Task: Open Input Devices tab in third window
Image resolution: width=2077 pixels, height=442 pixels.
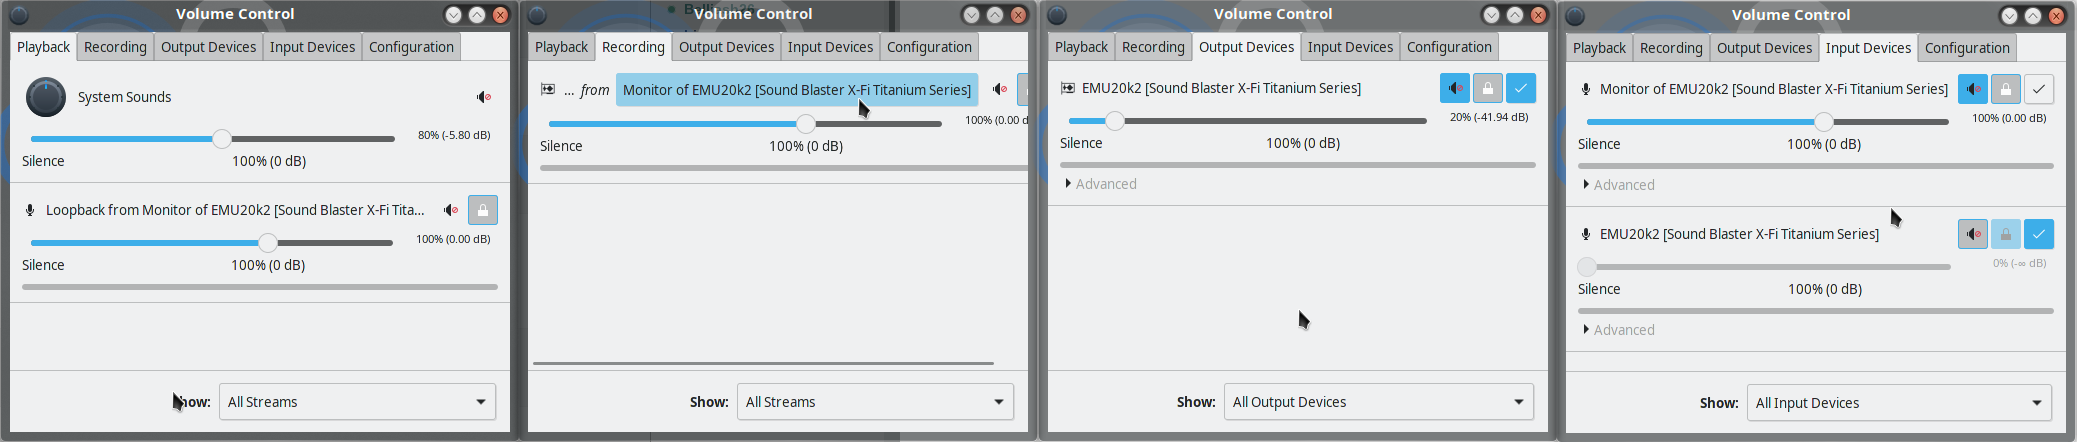Action: (x=1350, y=47)
